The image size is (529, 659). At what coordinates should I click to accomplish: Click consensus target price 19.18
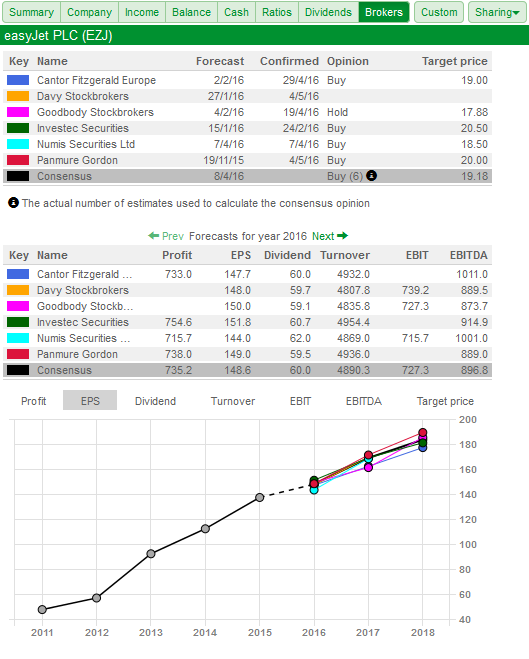474,176
